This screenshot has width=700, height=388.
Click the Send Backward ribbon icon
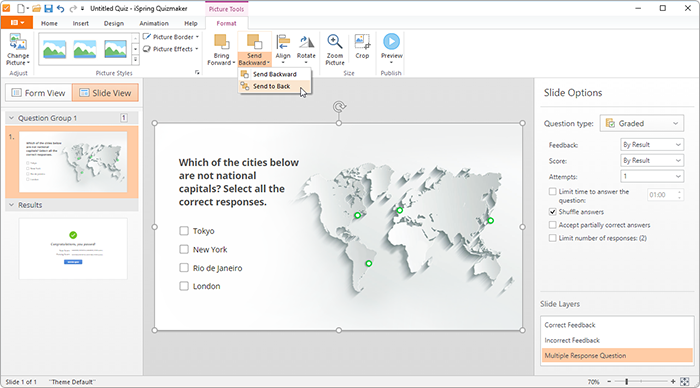(254, 42)
